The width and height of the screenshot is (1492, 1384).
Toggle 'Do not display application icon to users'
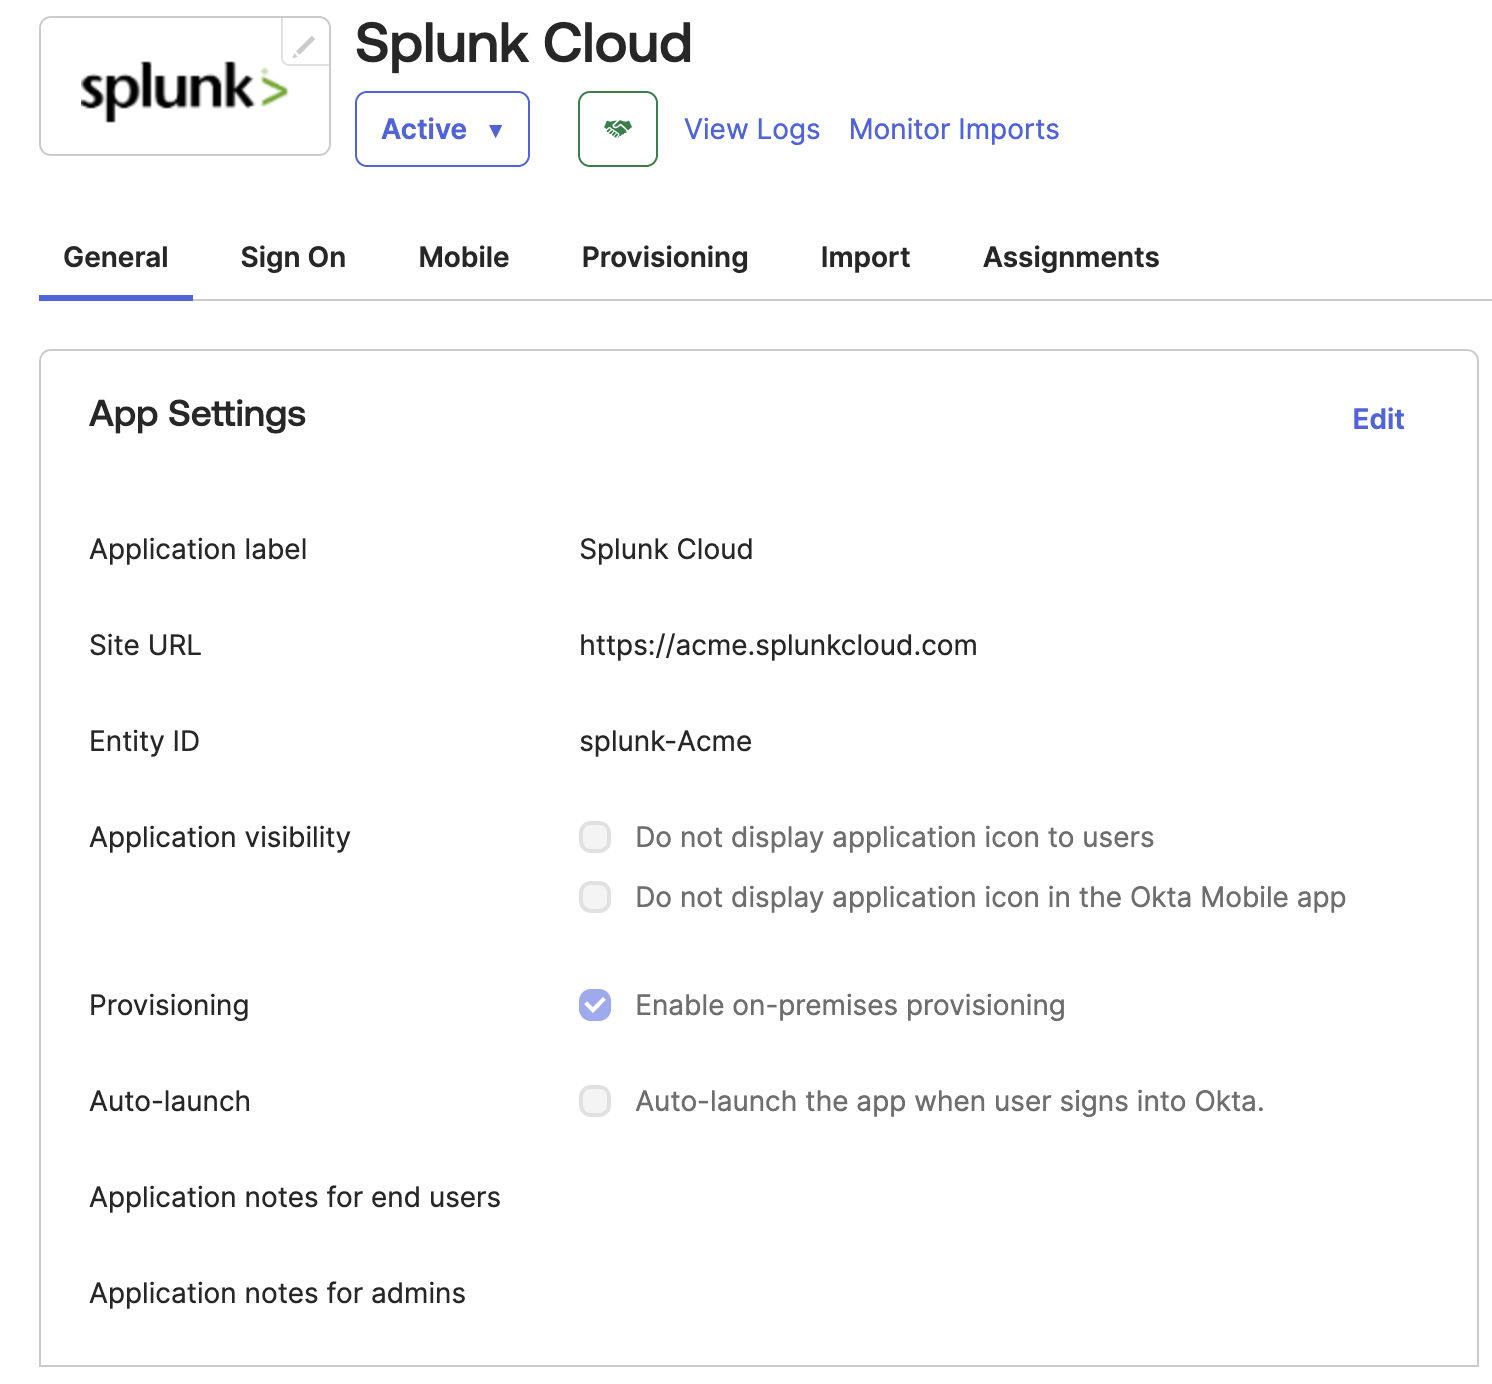click(595, 837)
